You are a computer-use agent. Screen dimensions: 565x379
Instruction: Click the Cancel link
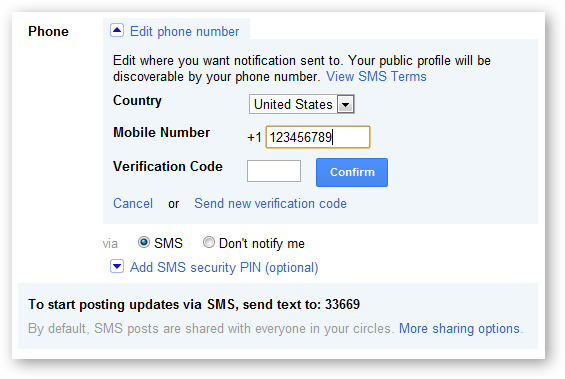point(133,204)
